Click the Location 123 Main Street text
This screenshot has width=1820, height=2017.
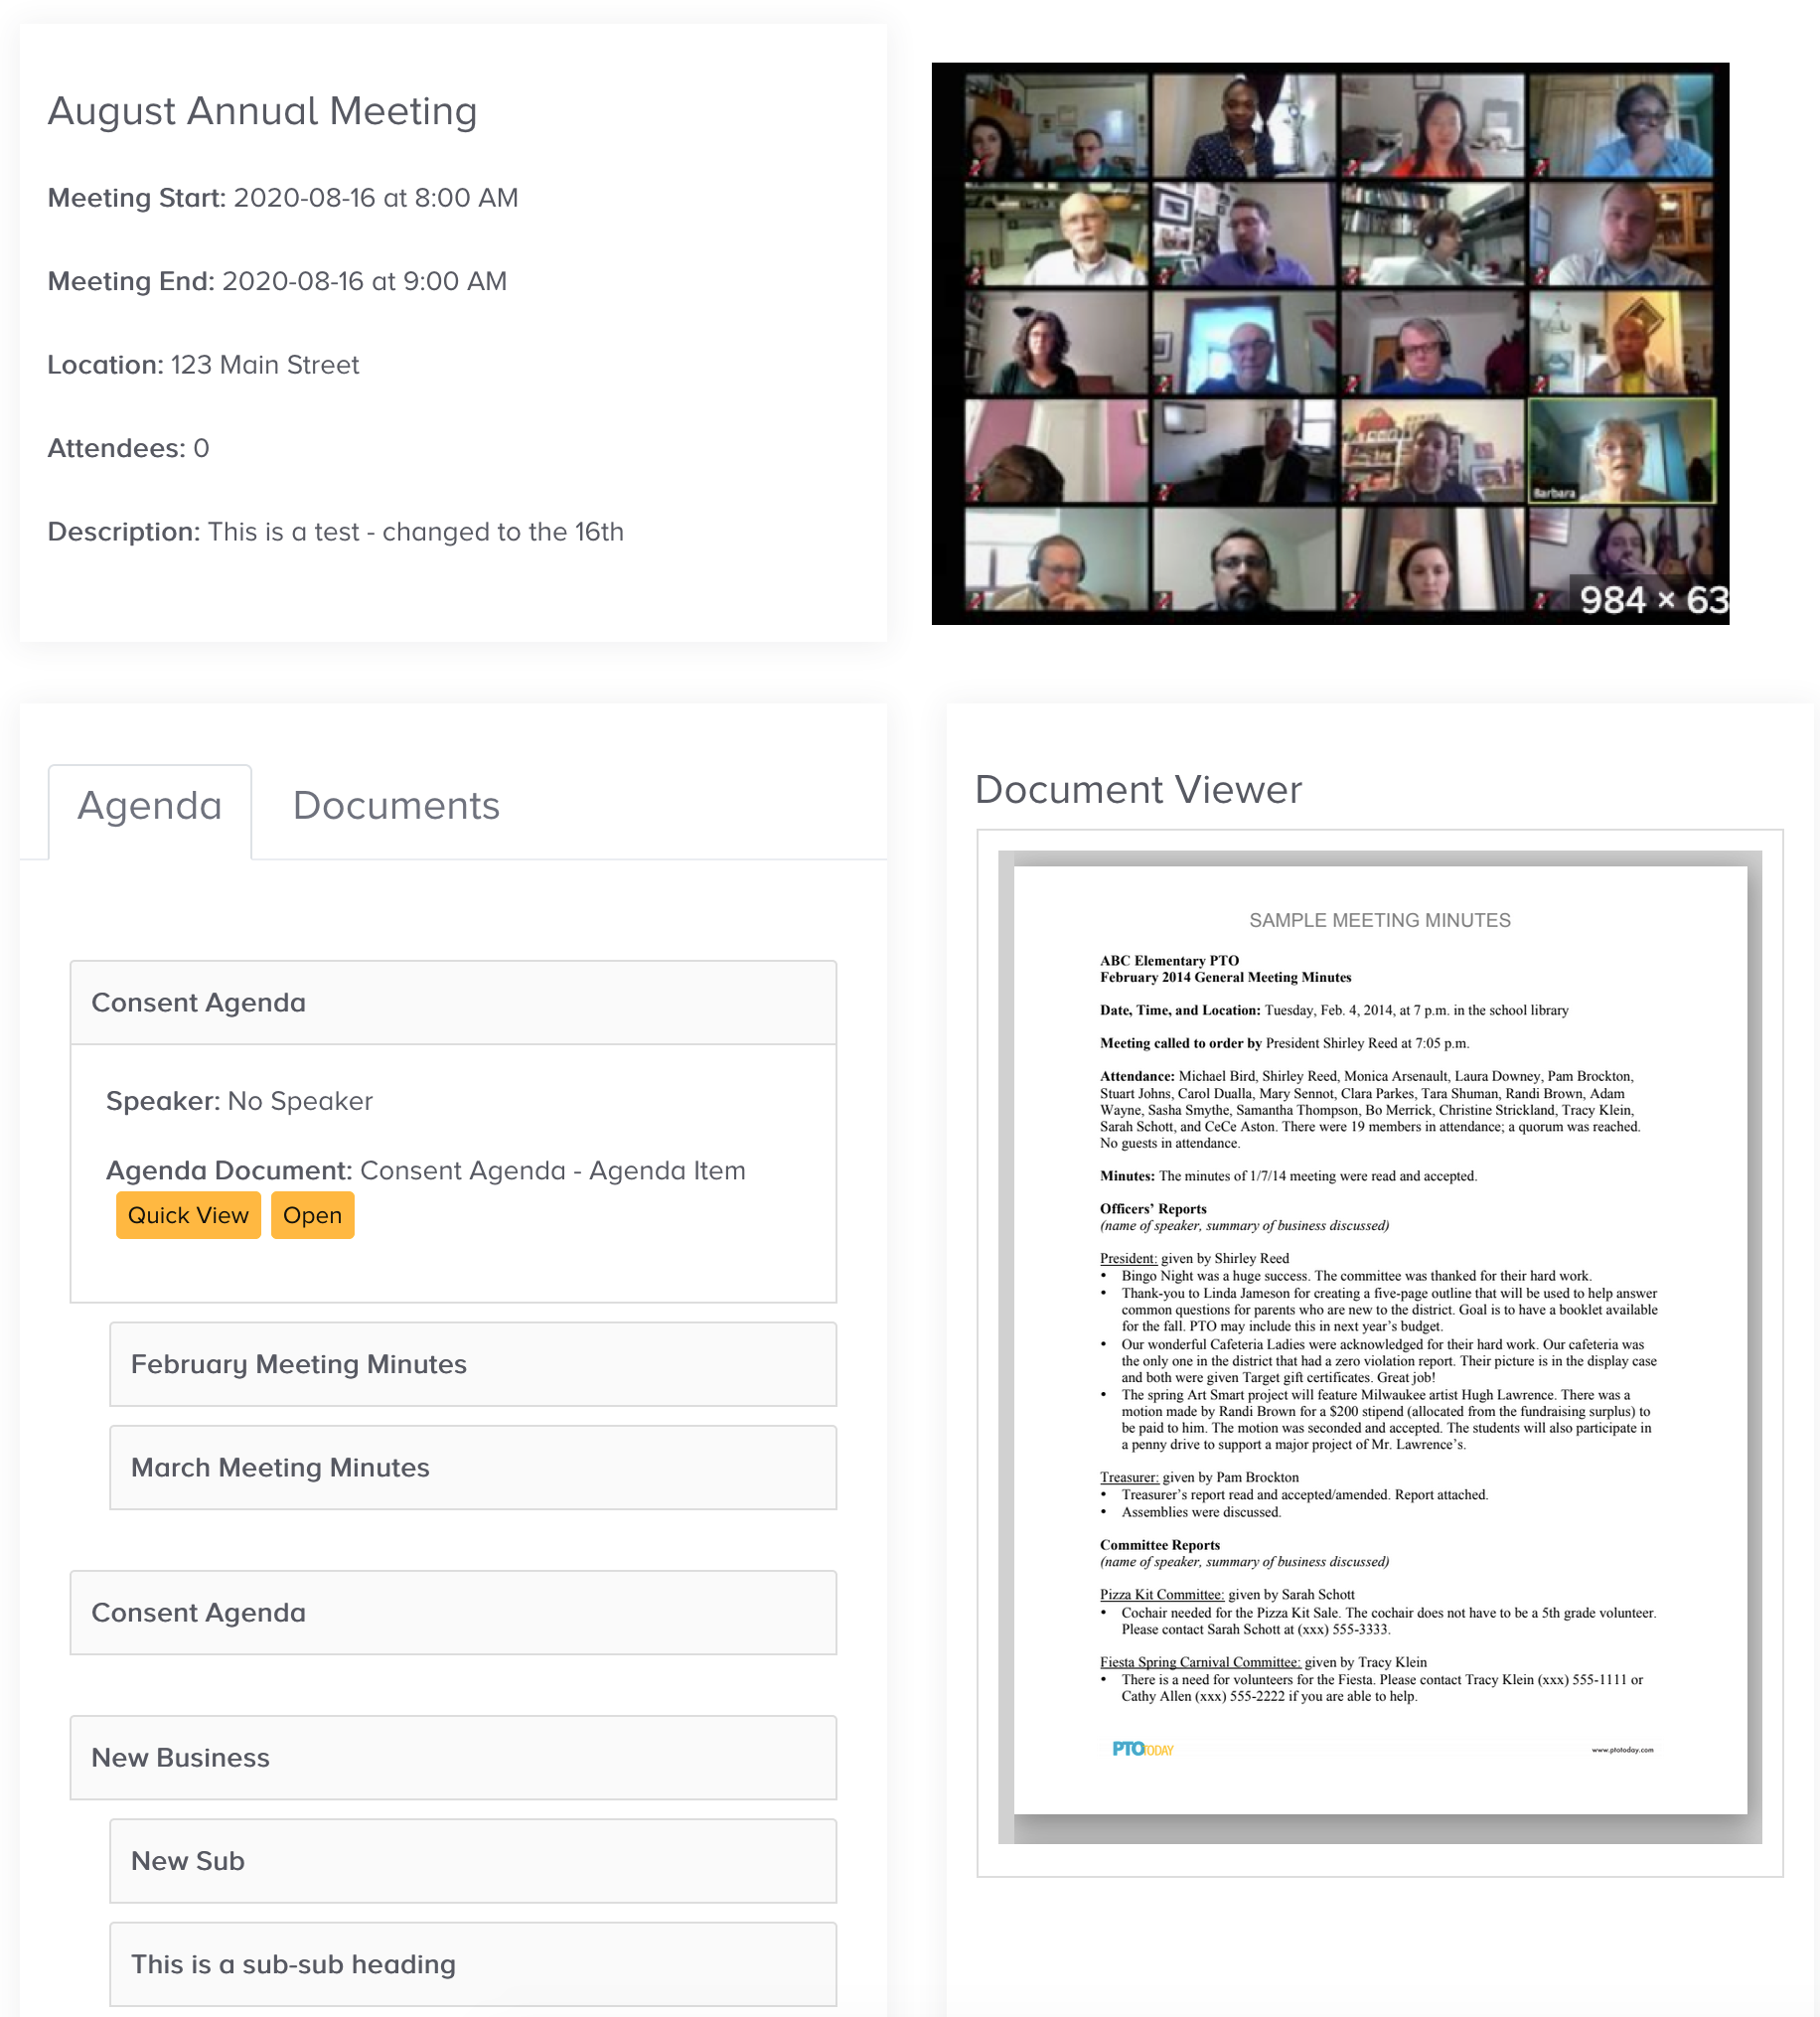pos(203,365)
